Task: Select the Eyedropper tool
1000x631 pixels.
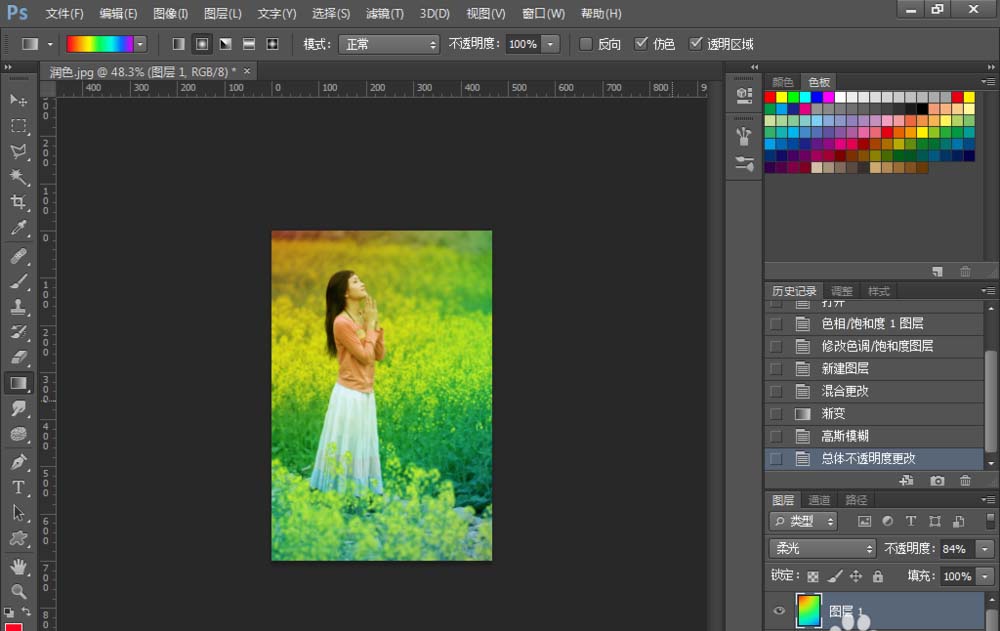Action: 18,229
